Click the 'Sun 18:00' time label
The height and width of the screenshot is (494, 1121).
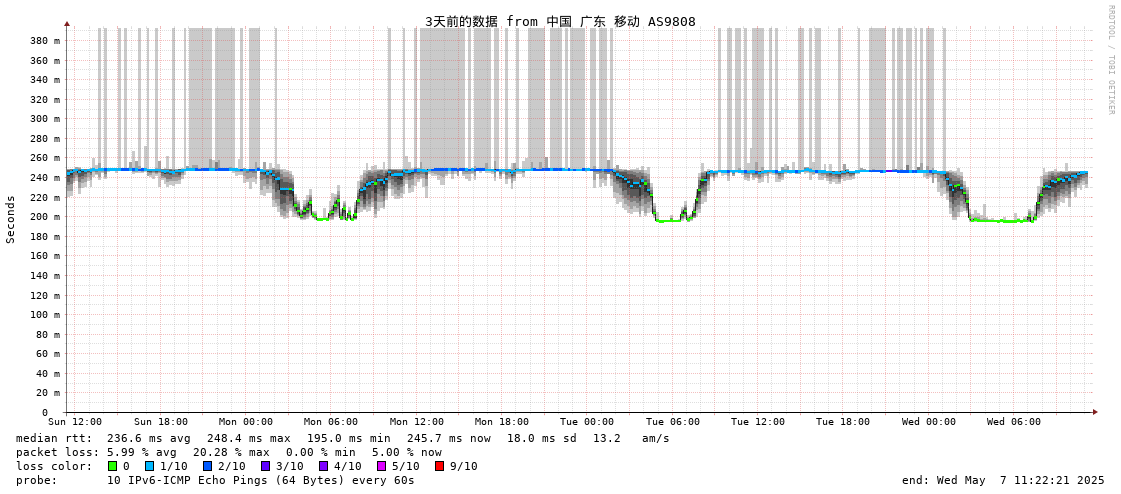[161, 422]
